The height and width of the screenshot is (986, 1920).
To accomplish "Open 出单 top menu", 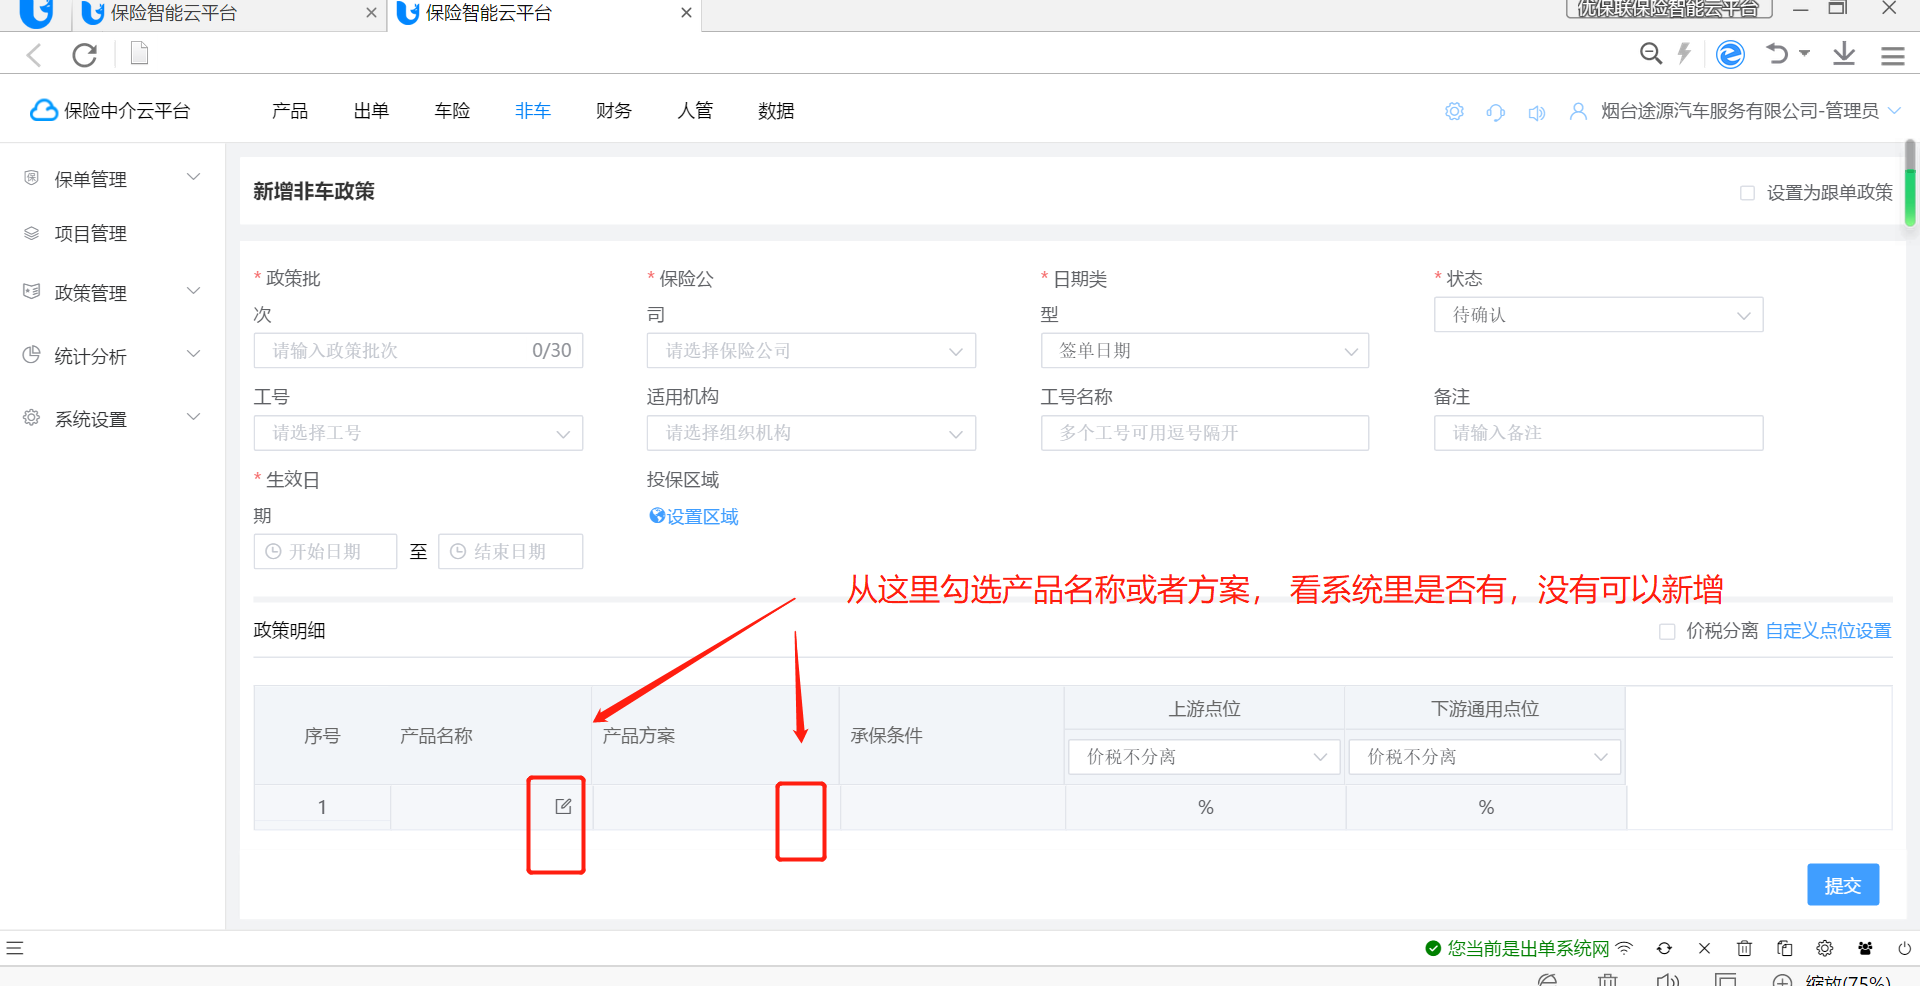I will [x=371, y=111].
